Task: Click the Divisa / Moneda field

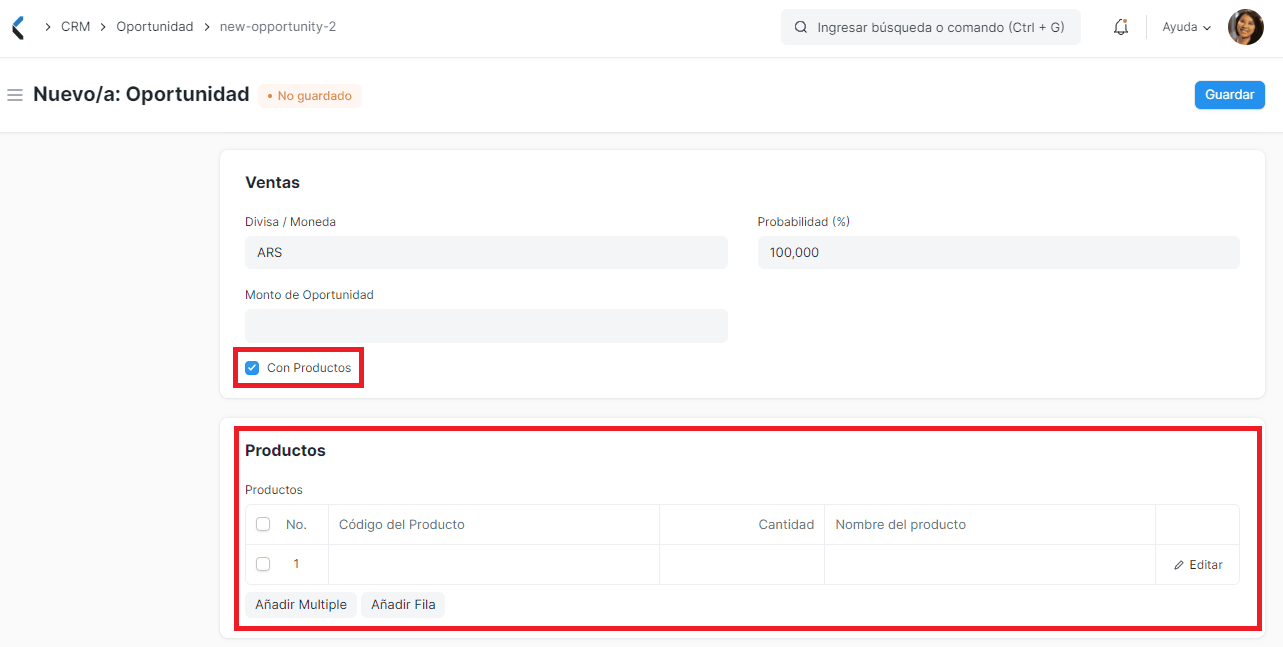Action: point(486,252)
